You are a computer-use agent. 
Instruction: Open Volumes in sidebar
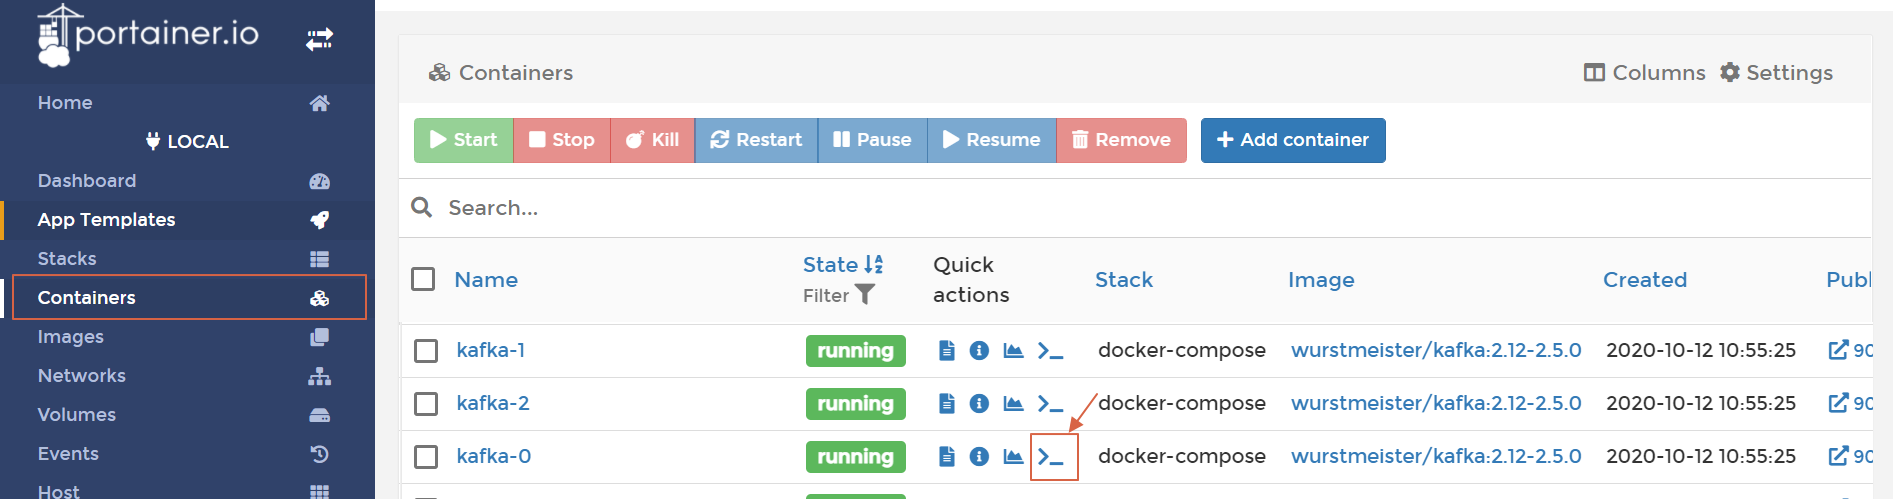point(187,415)
